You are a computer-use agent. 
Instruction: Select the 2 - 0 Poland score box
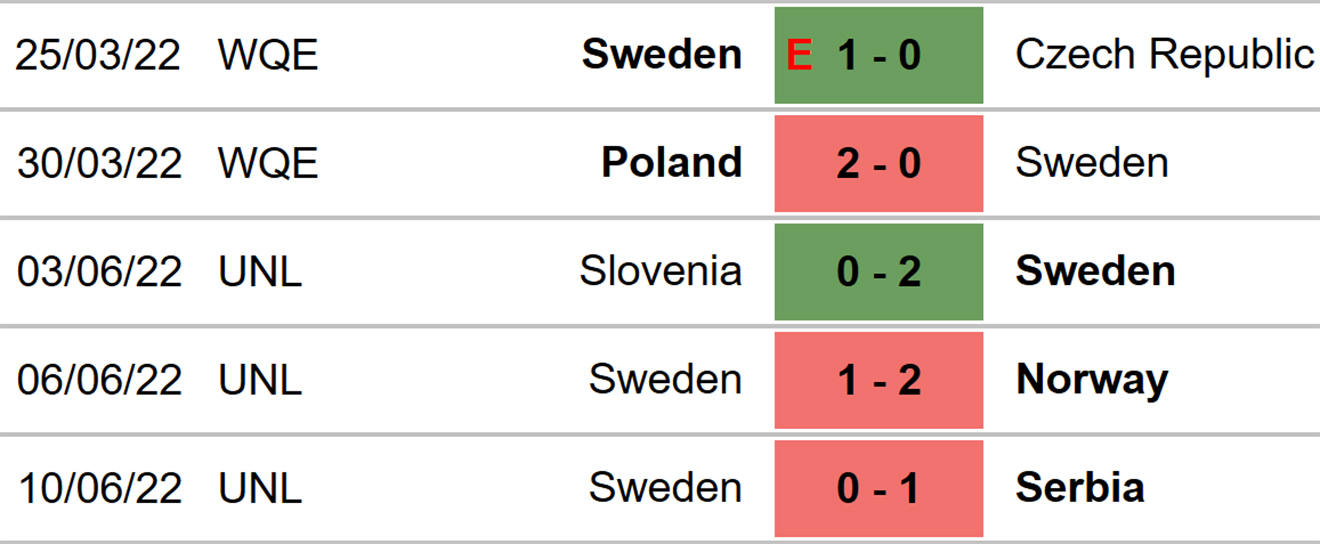[878, 163]
